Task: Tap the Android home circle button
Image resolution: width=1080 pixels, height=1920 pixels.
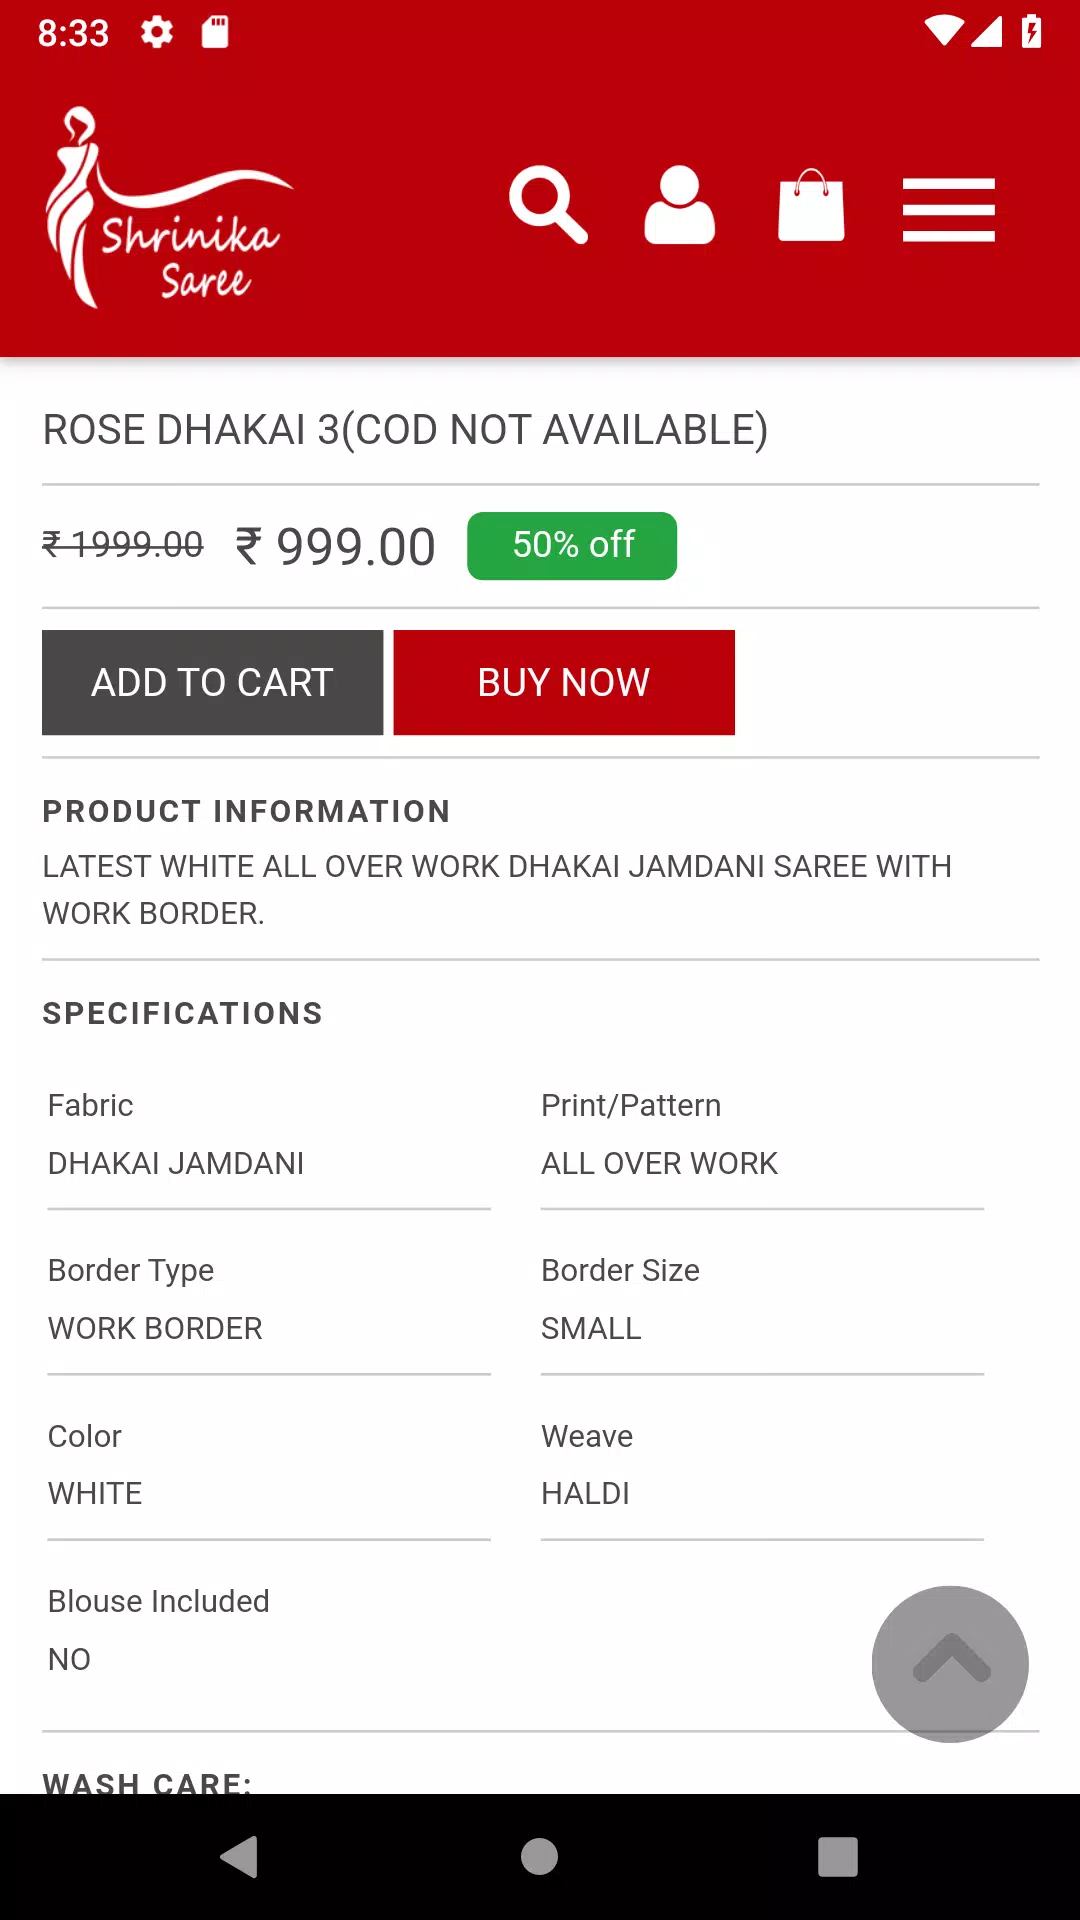Action: coord(539,1857)
